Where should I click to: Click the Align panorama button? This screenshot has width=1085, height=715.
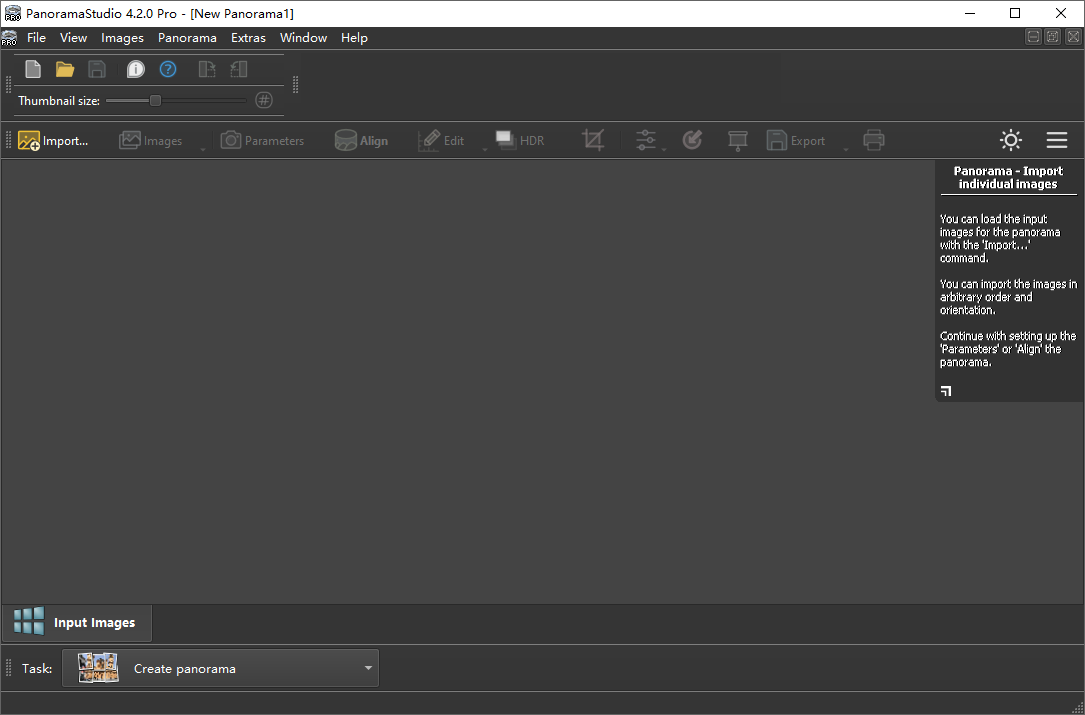point(361,141)
